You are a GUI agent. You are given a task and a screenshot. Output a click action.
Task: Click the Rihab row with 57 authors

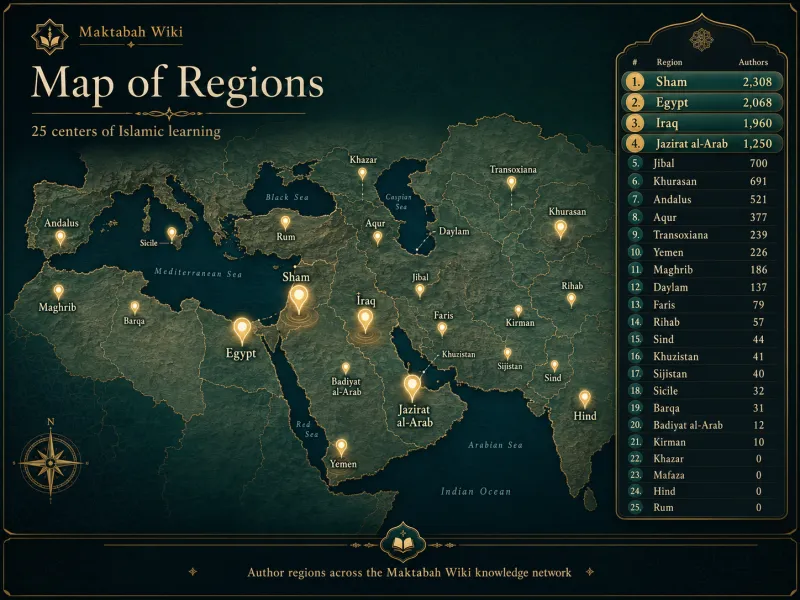pos(702,322)
